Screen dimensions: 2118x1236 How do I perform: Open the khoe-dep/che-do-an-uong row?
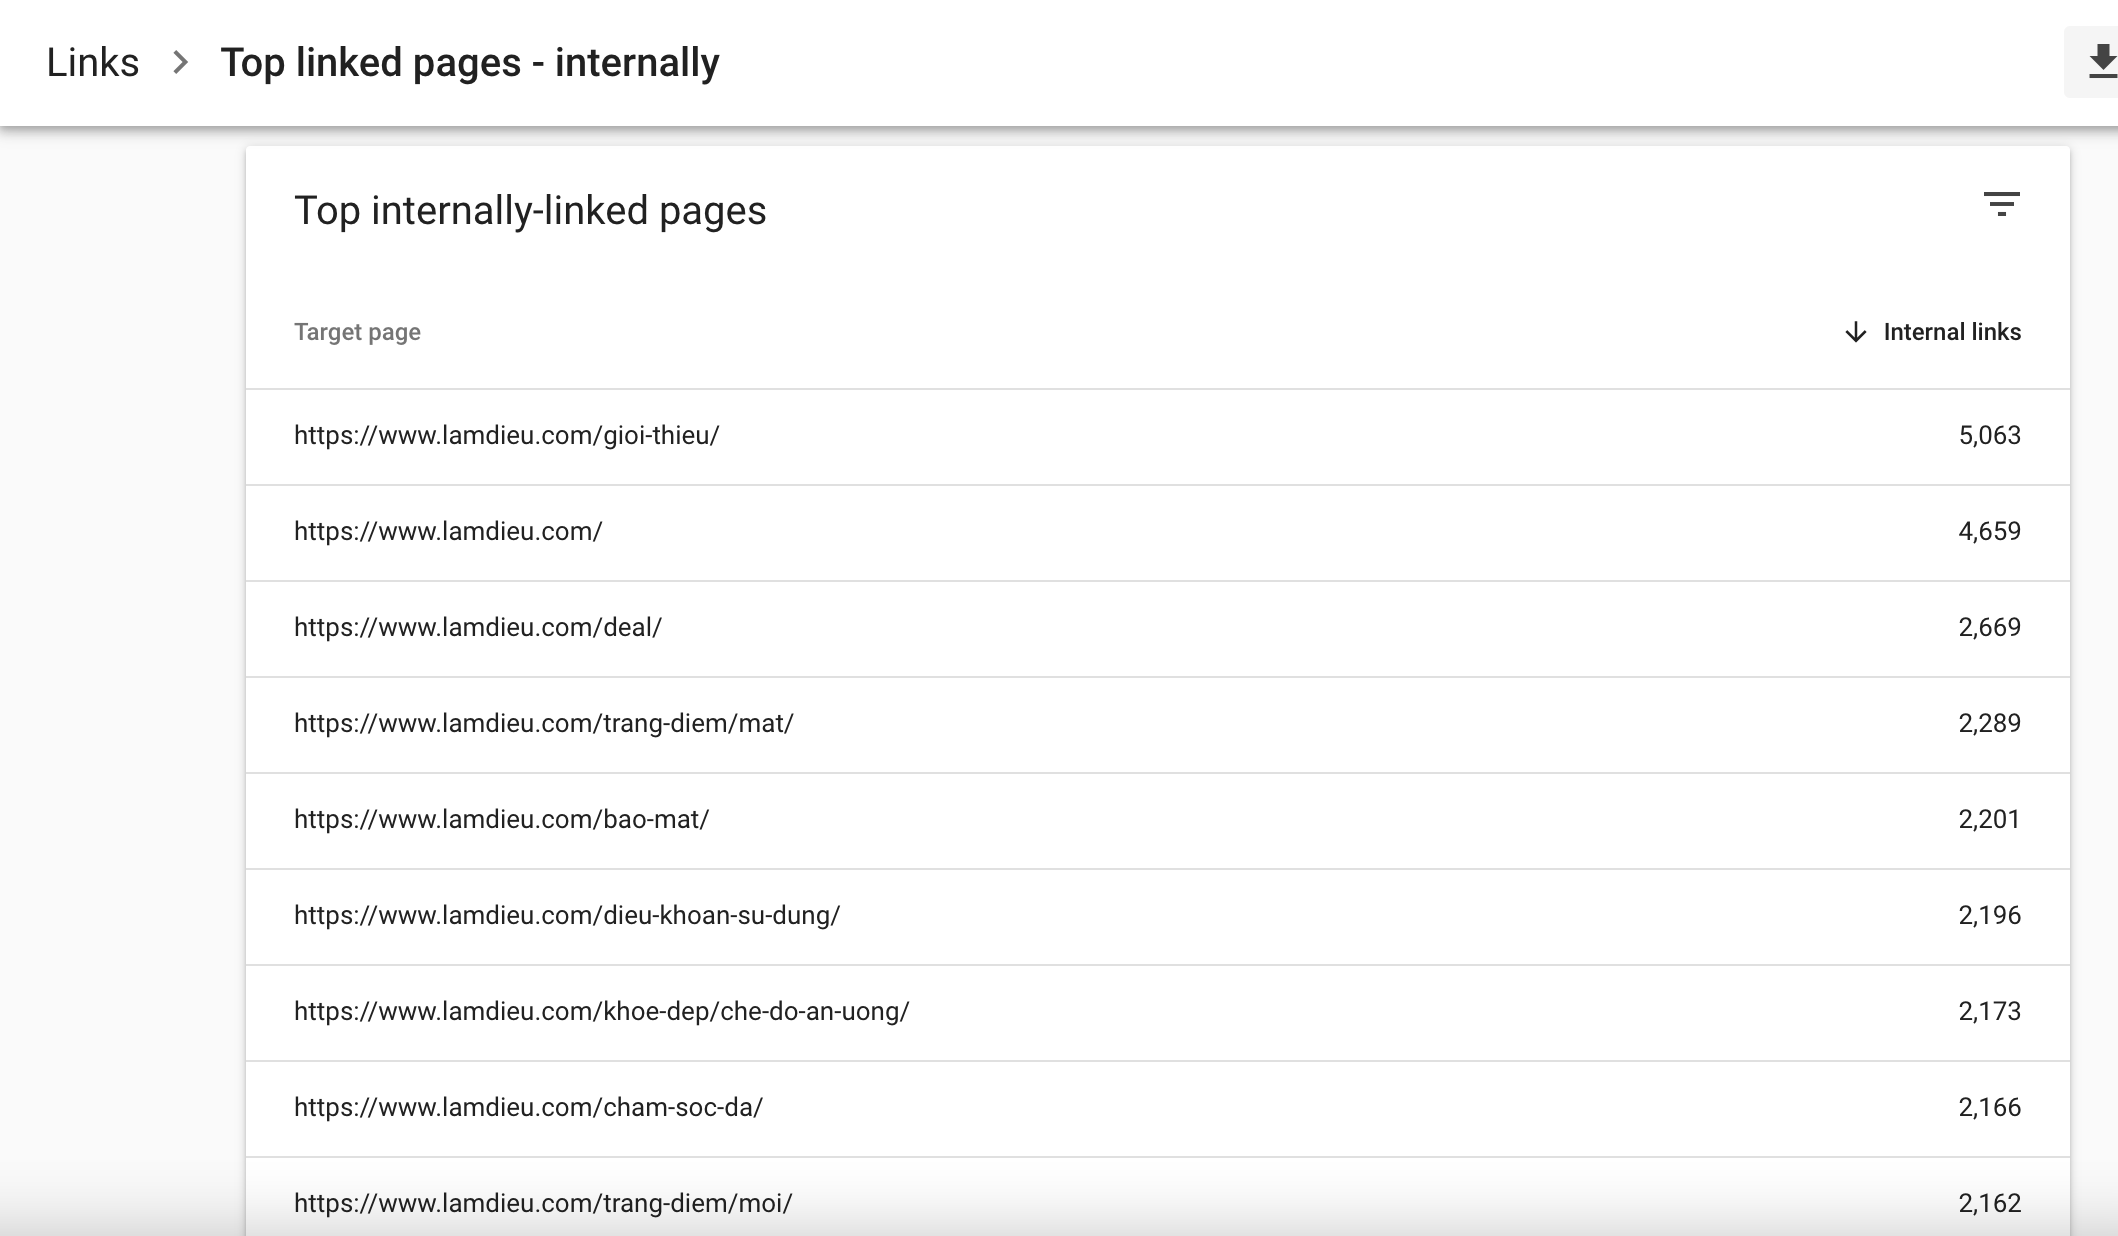point(1158,1012)
